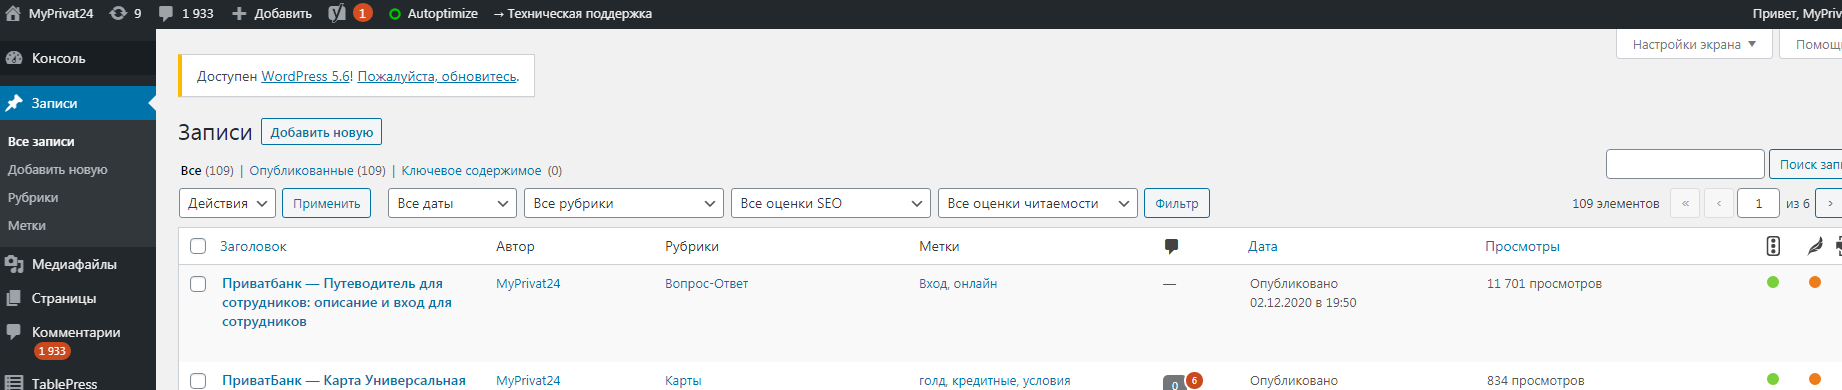
Task: Follow the Пожалуйста, обновитесь link
Action: click(x=437, y=76)
